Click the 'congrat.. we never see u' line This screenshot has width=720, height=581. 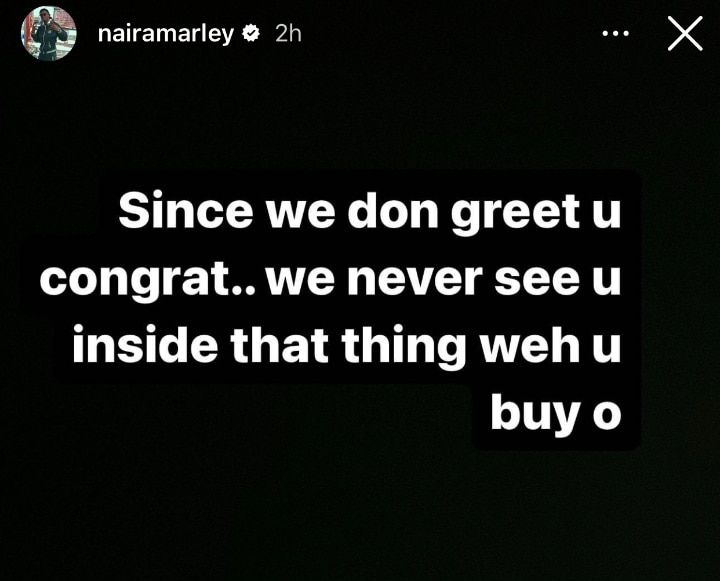point(331,279)
